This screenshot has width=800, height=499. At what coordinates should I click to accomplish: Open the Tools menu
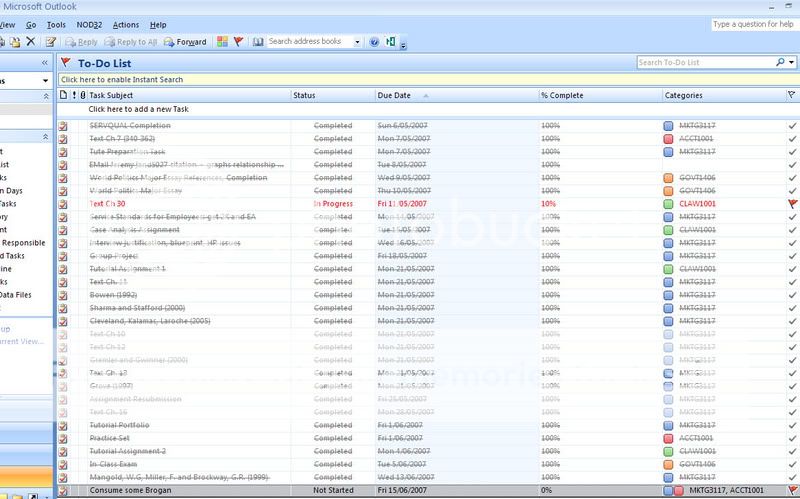[56, 24]
